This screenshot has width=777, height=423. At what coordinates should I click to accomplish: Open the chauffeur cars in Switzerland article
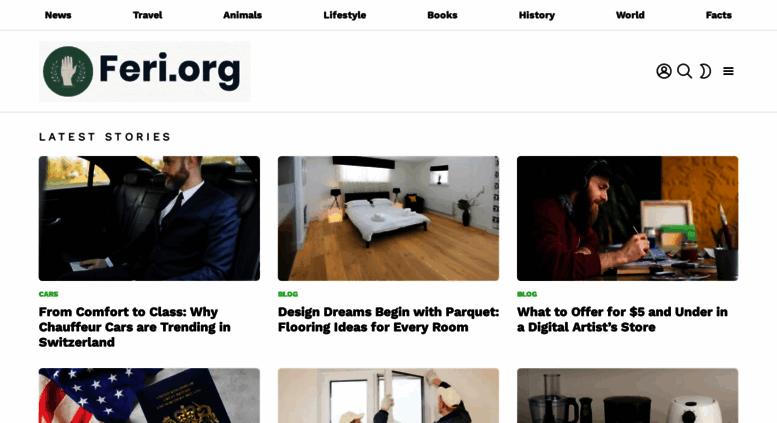click(x=135, y=327)
